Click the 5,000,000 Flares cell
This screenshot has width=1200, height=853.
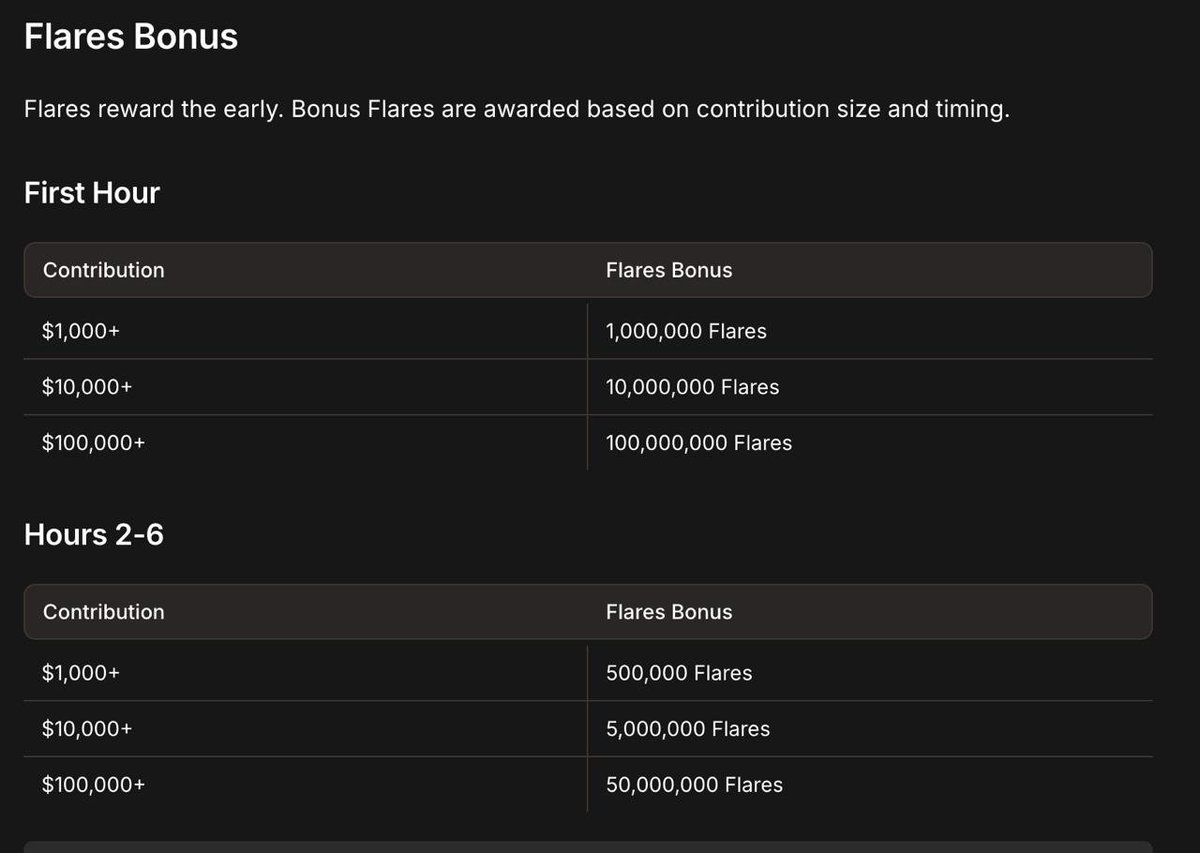(x=688, y=729)
